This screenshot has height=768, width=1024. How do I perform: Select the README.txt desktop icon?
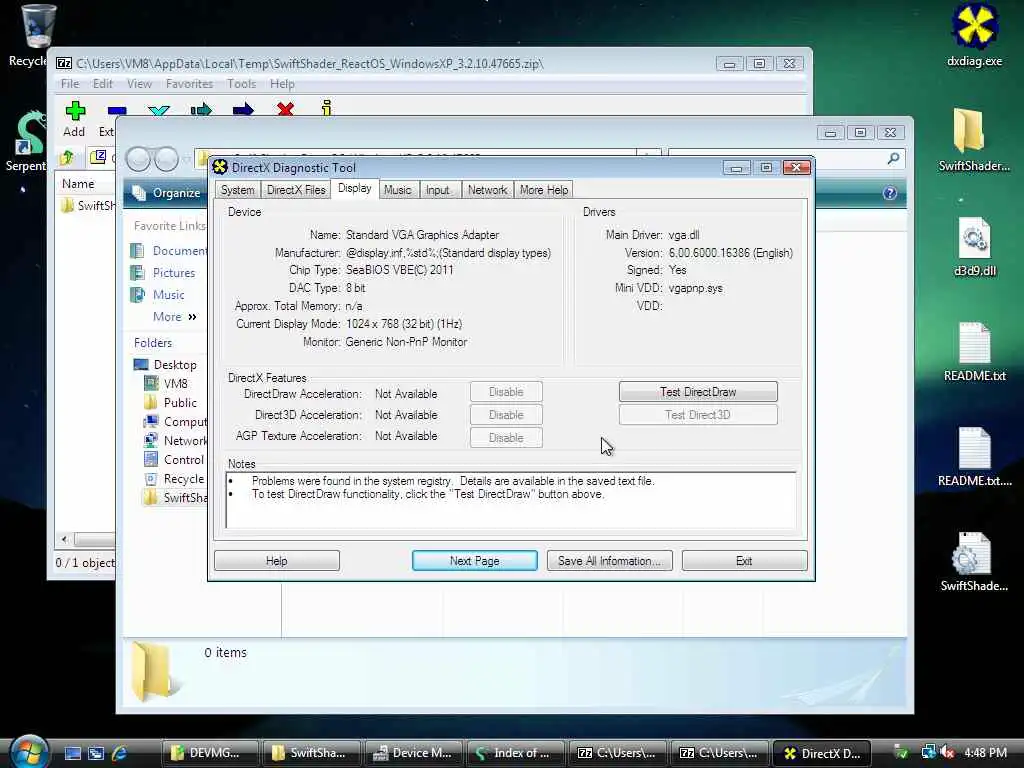pos(974,351)
